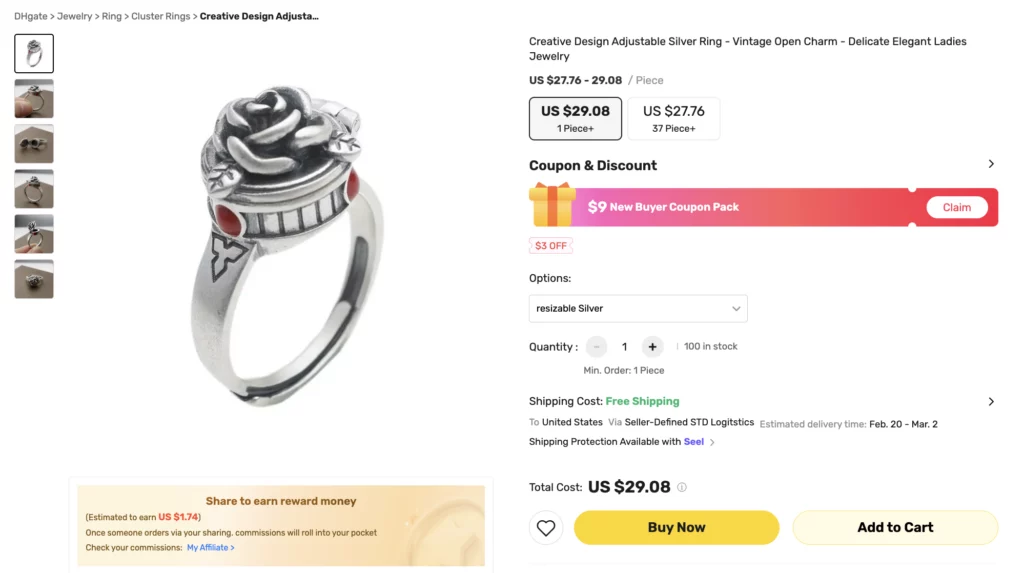Decrease quantity with the minus button
Image resolution: width=1024 pixels, height=573 pixels.
coord(597,347)
